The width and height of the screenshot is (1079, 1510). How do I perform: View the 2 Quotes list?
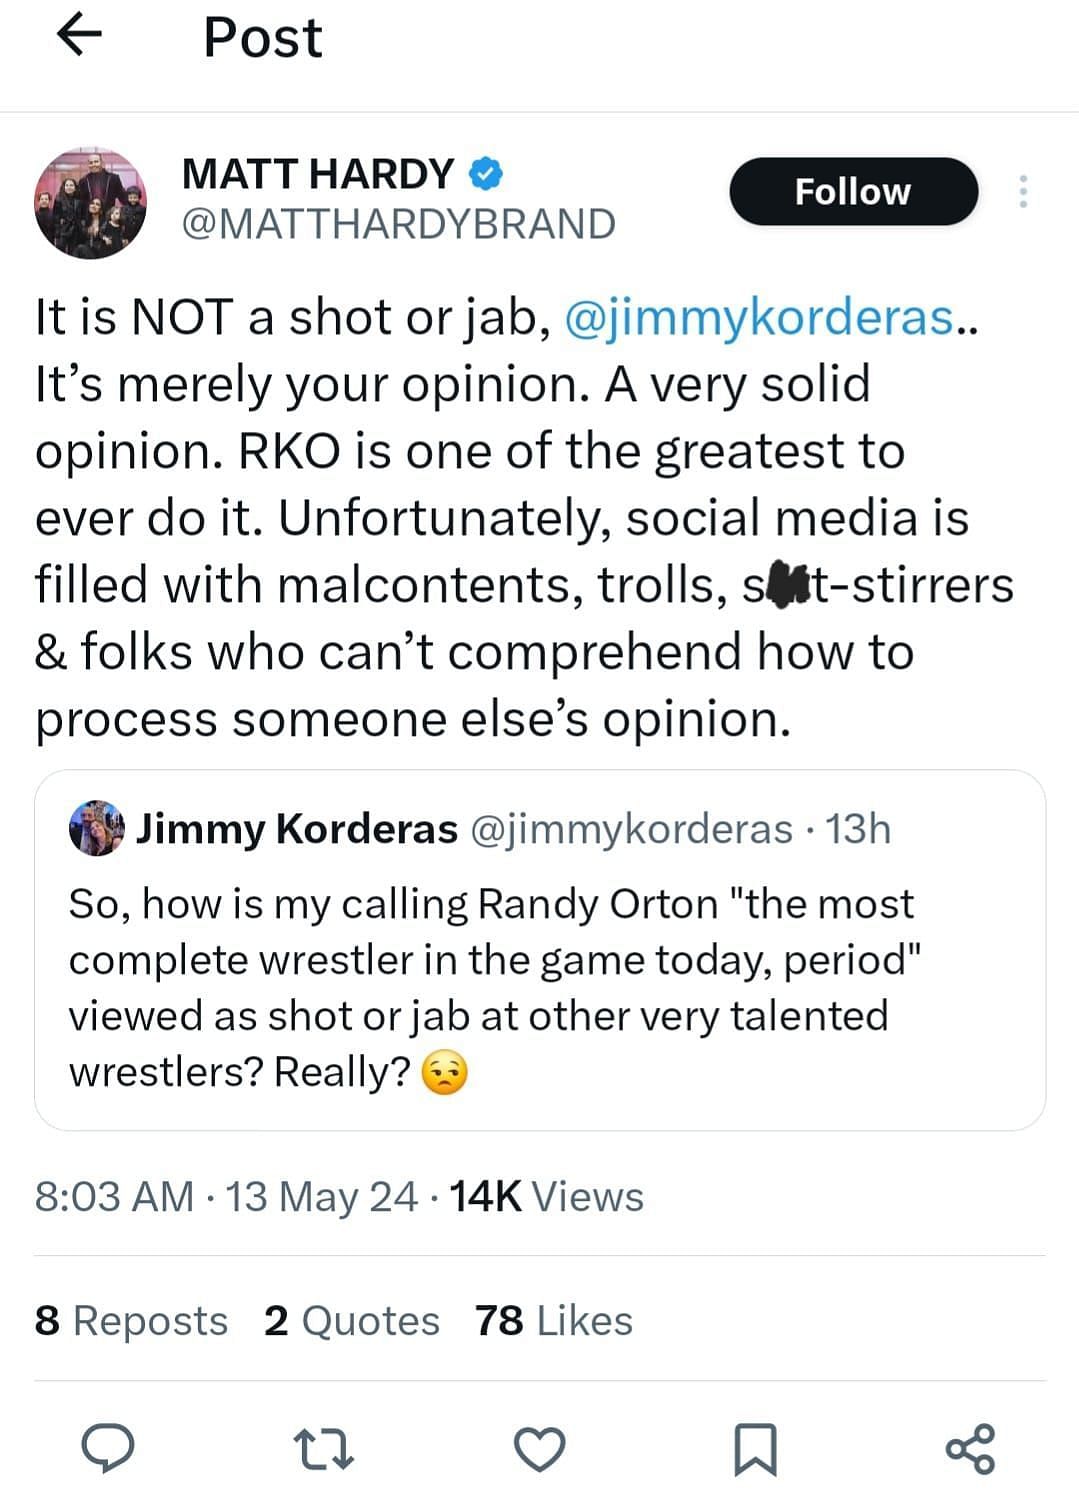351,1320
